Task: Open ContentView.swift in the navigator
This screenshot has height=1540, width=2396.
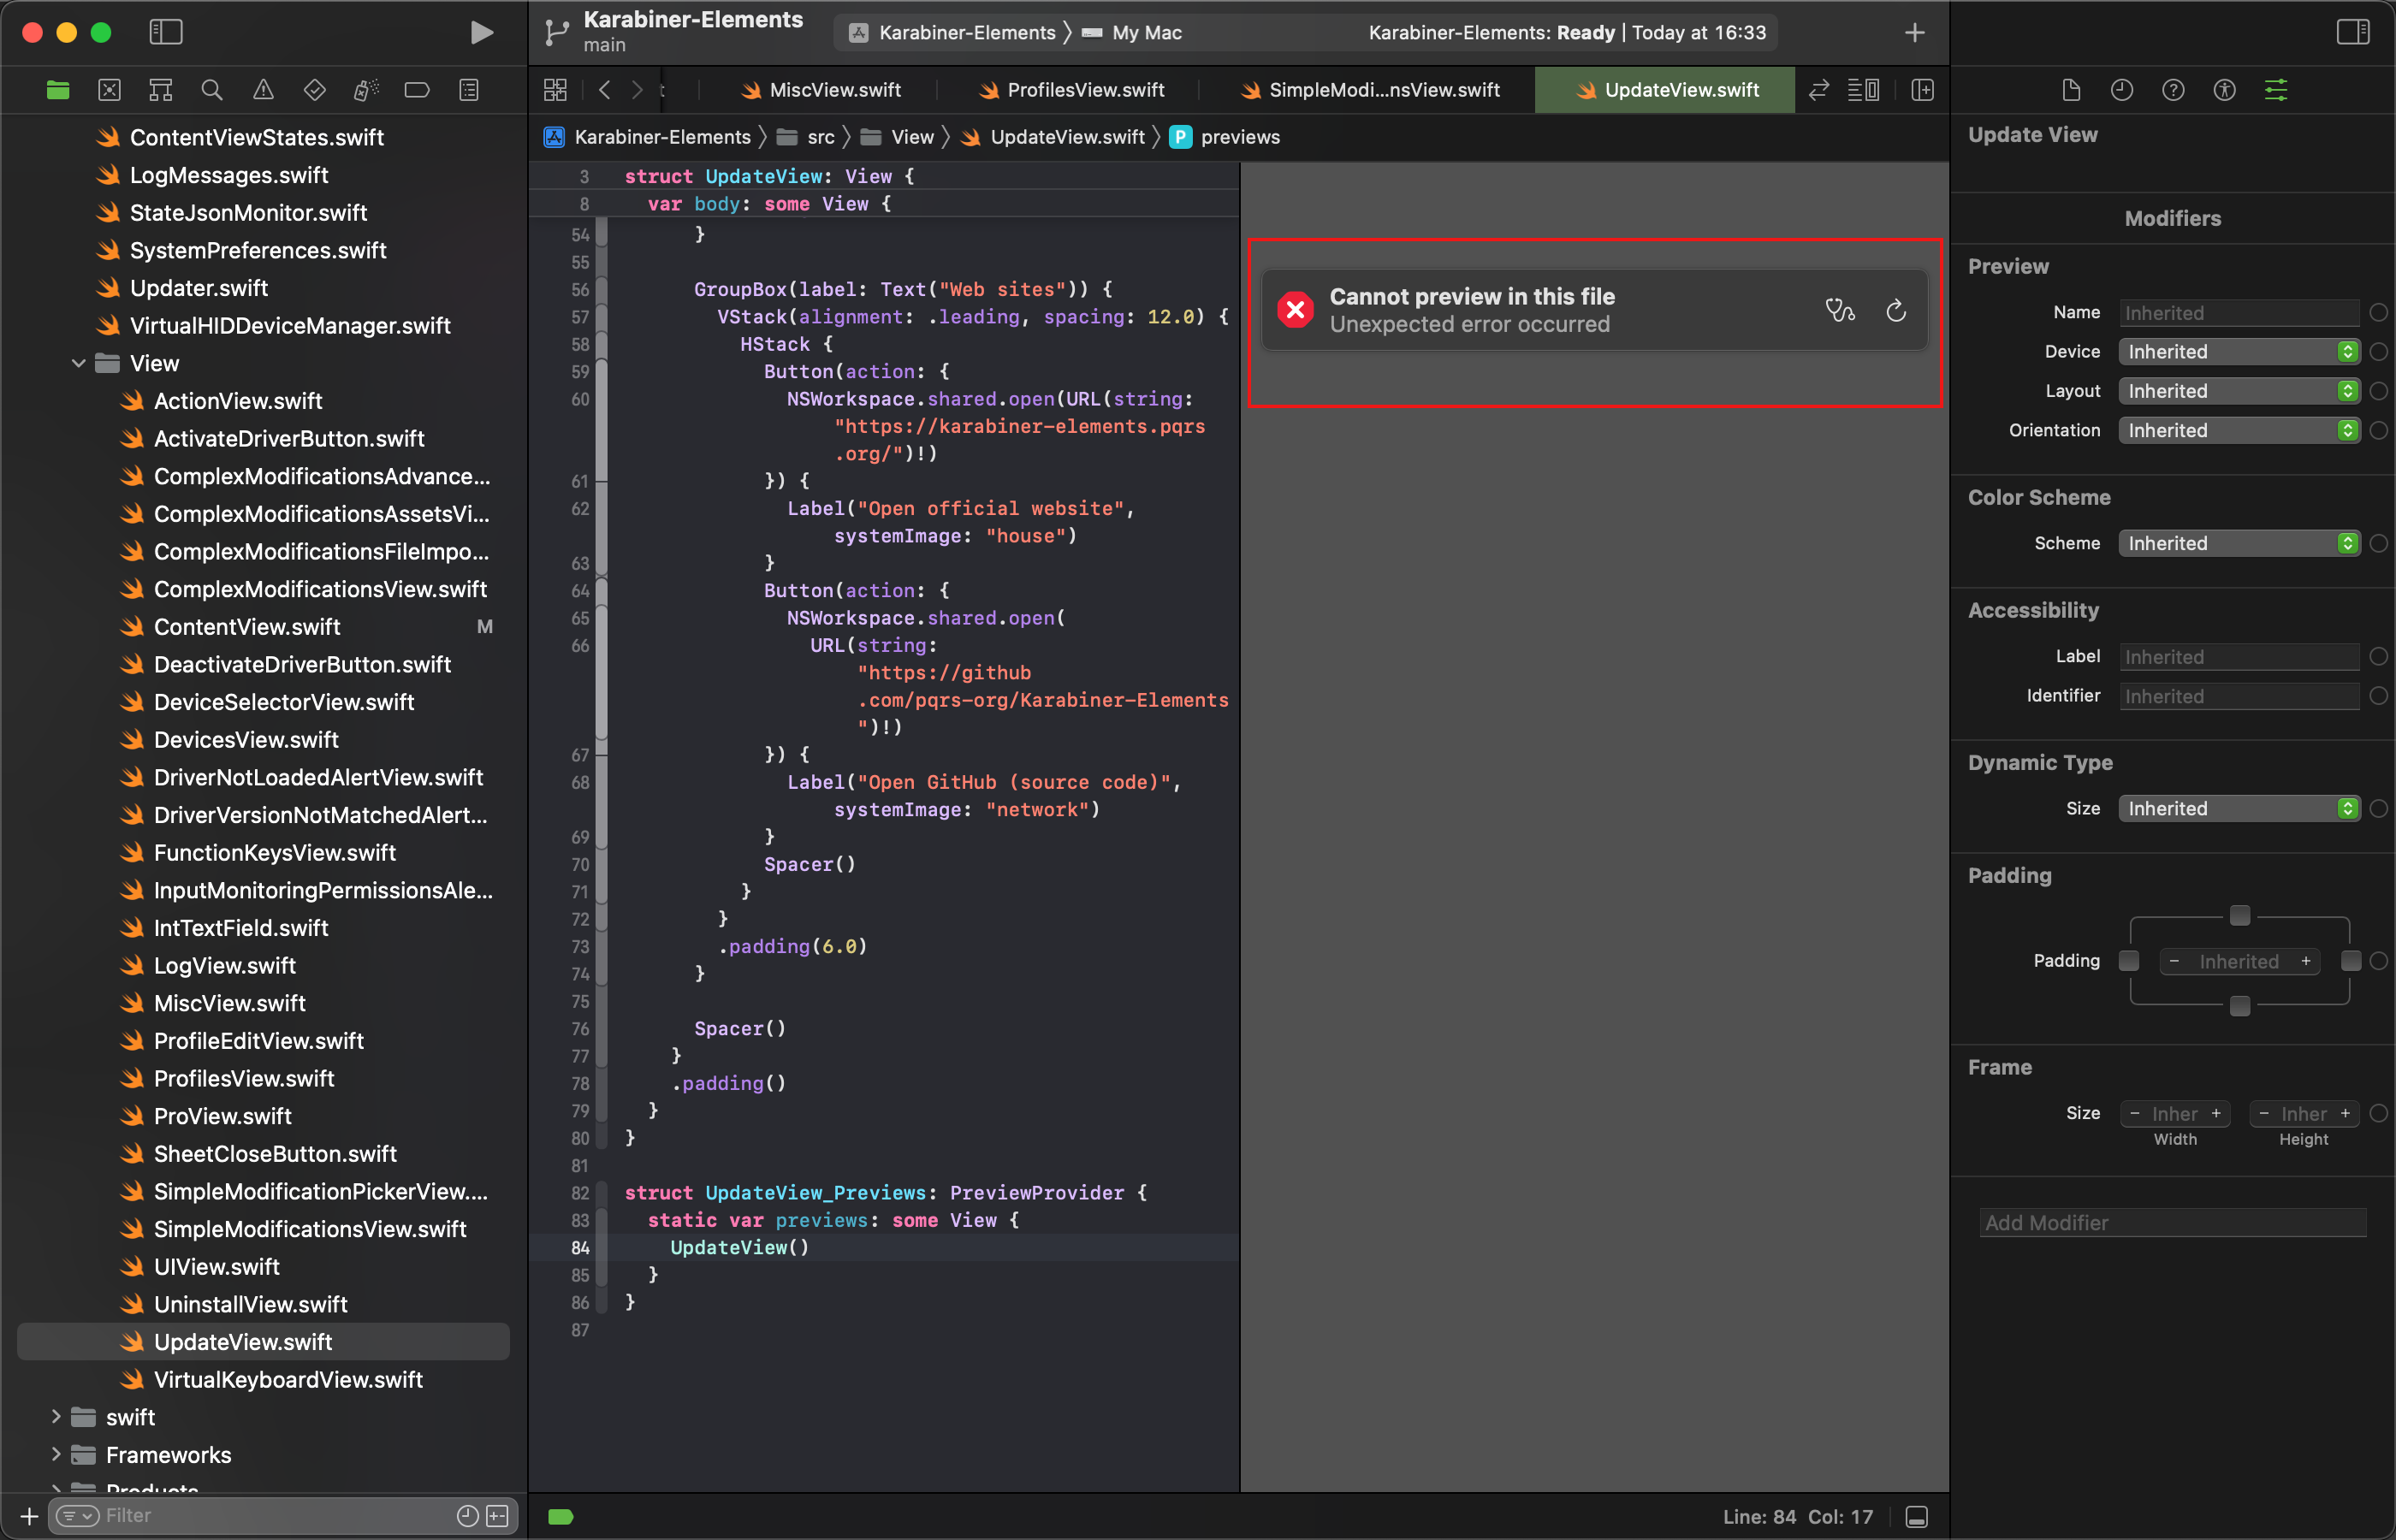Action: coord(247,627)
